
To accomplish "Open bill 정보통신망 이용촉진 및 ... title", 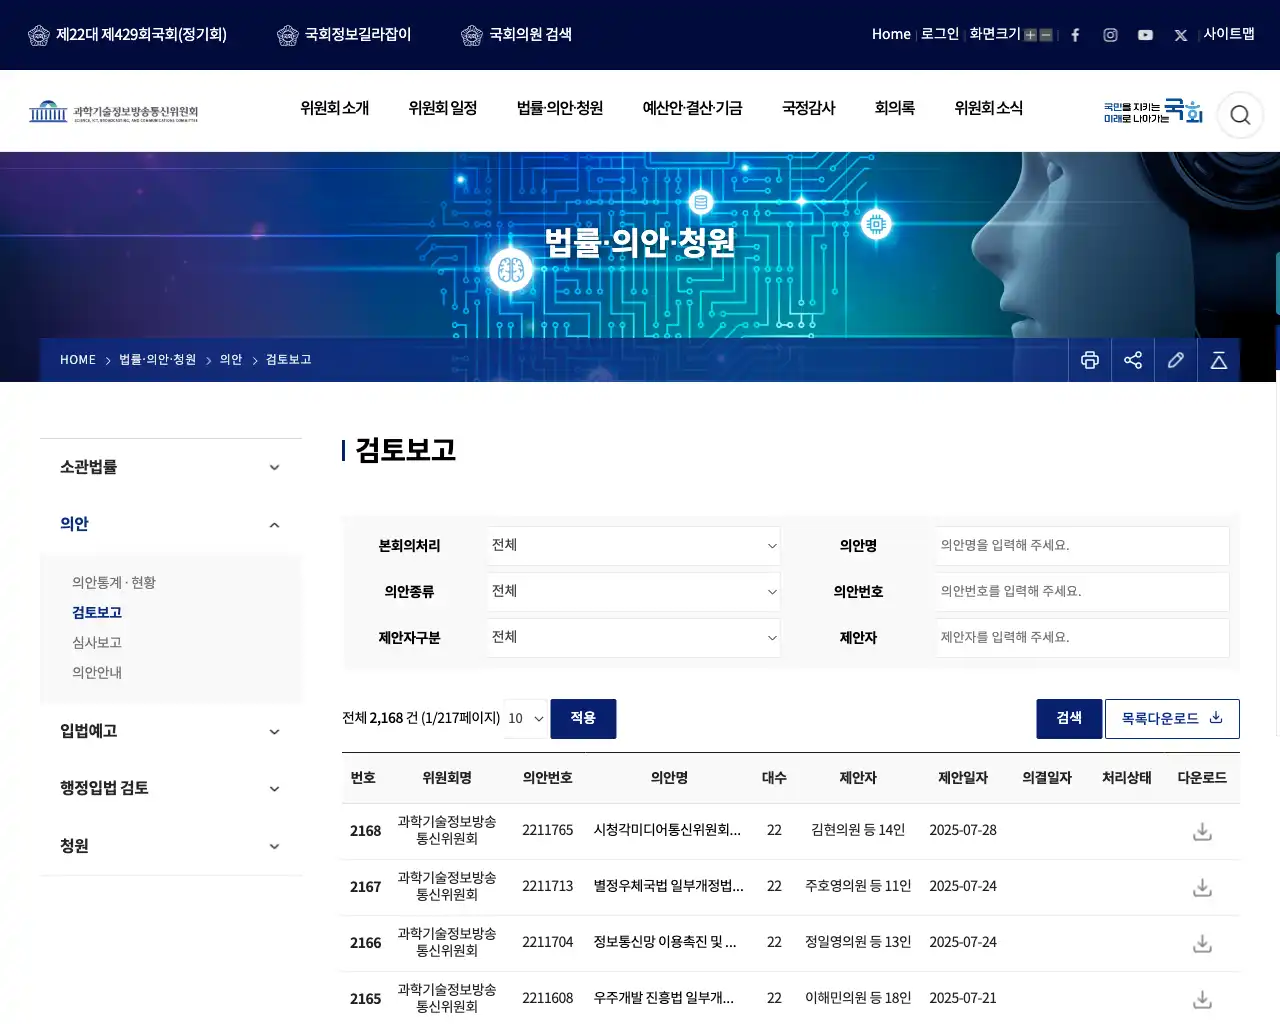I will 665,943.
